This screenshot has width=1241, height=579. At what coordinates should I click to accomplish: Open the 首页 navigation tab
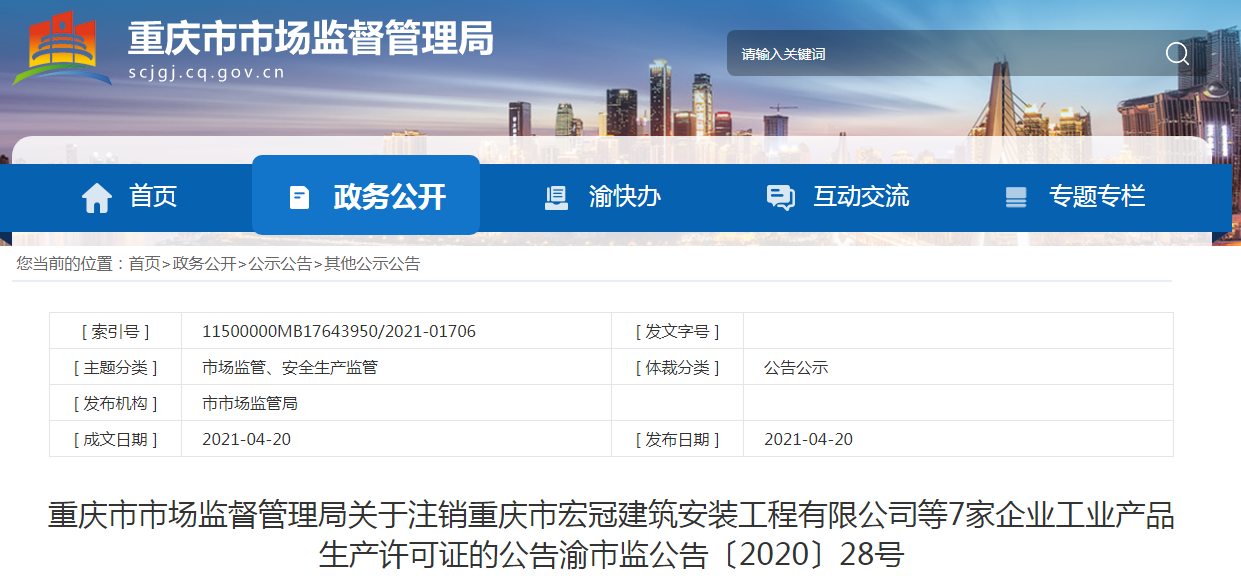(x=153, y=196)
